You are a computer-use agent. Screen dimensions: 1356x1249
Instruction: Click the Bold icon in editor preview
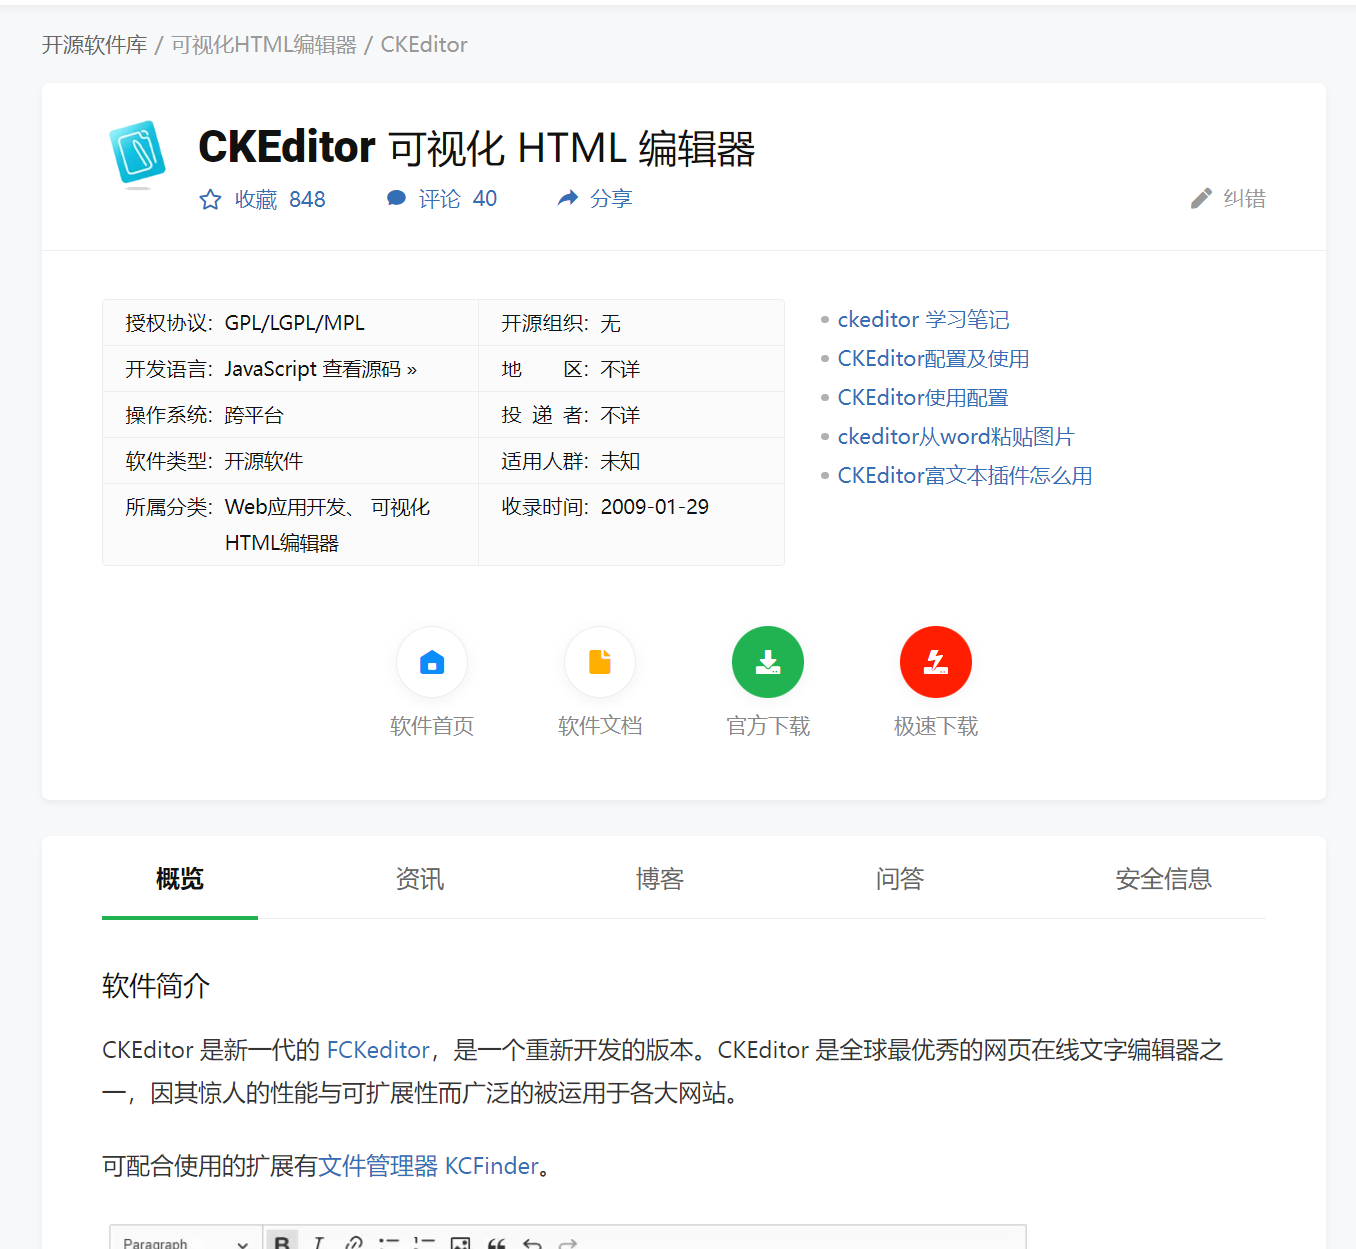[x=282, y=1240]
